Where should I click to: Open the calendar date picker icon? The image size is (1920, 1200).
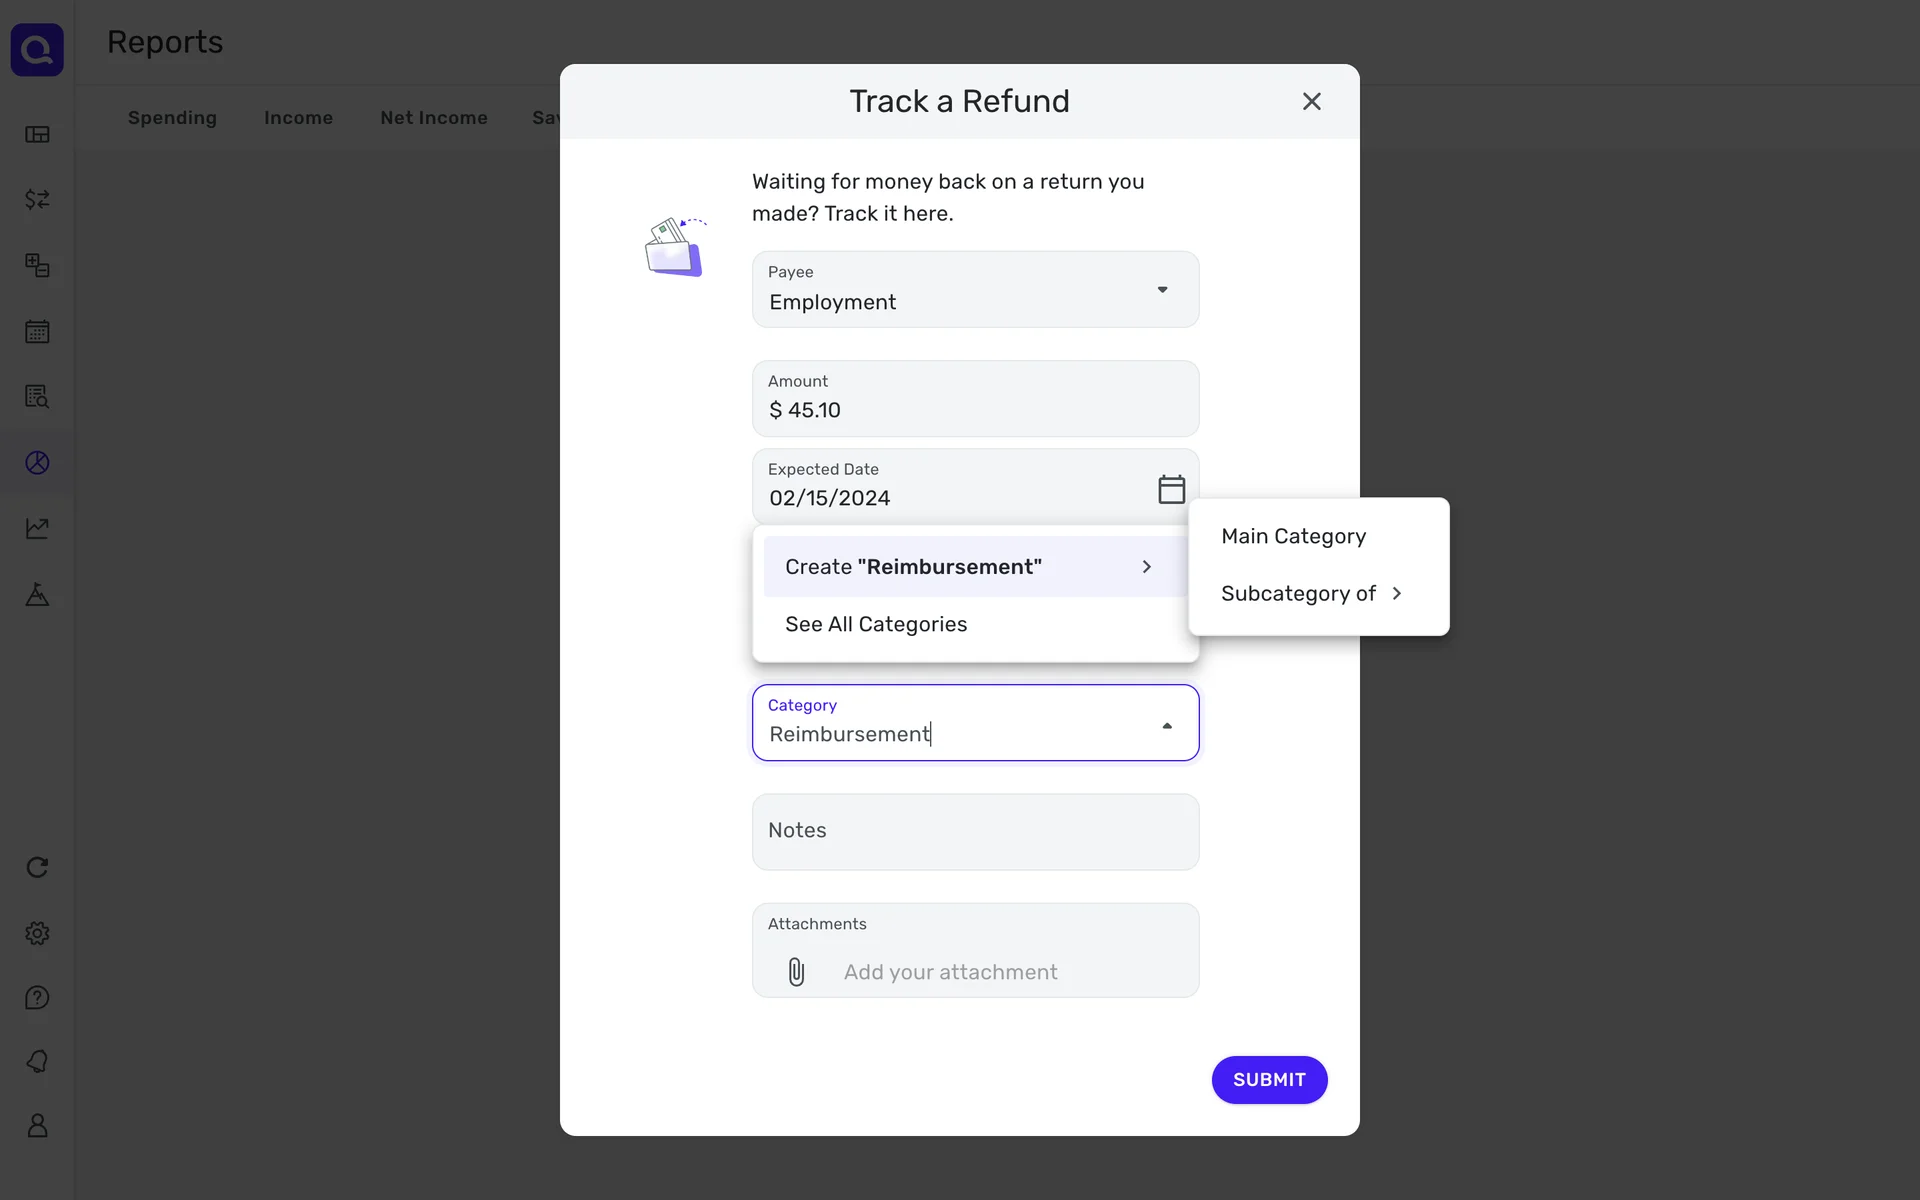click(1171, 489)
